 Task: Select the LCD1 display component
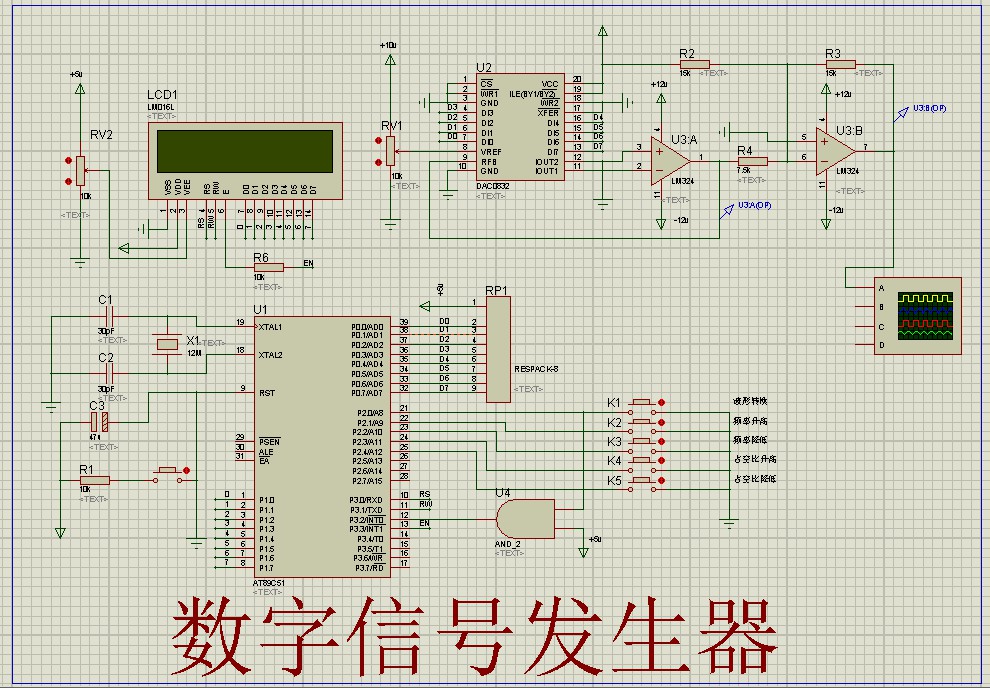(x=246, y=161)
